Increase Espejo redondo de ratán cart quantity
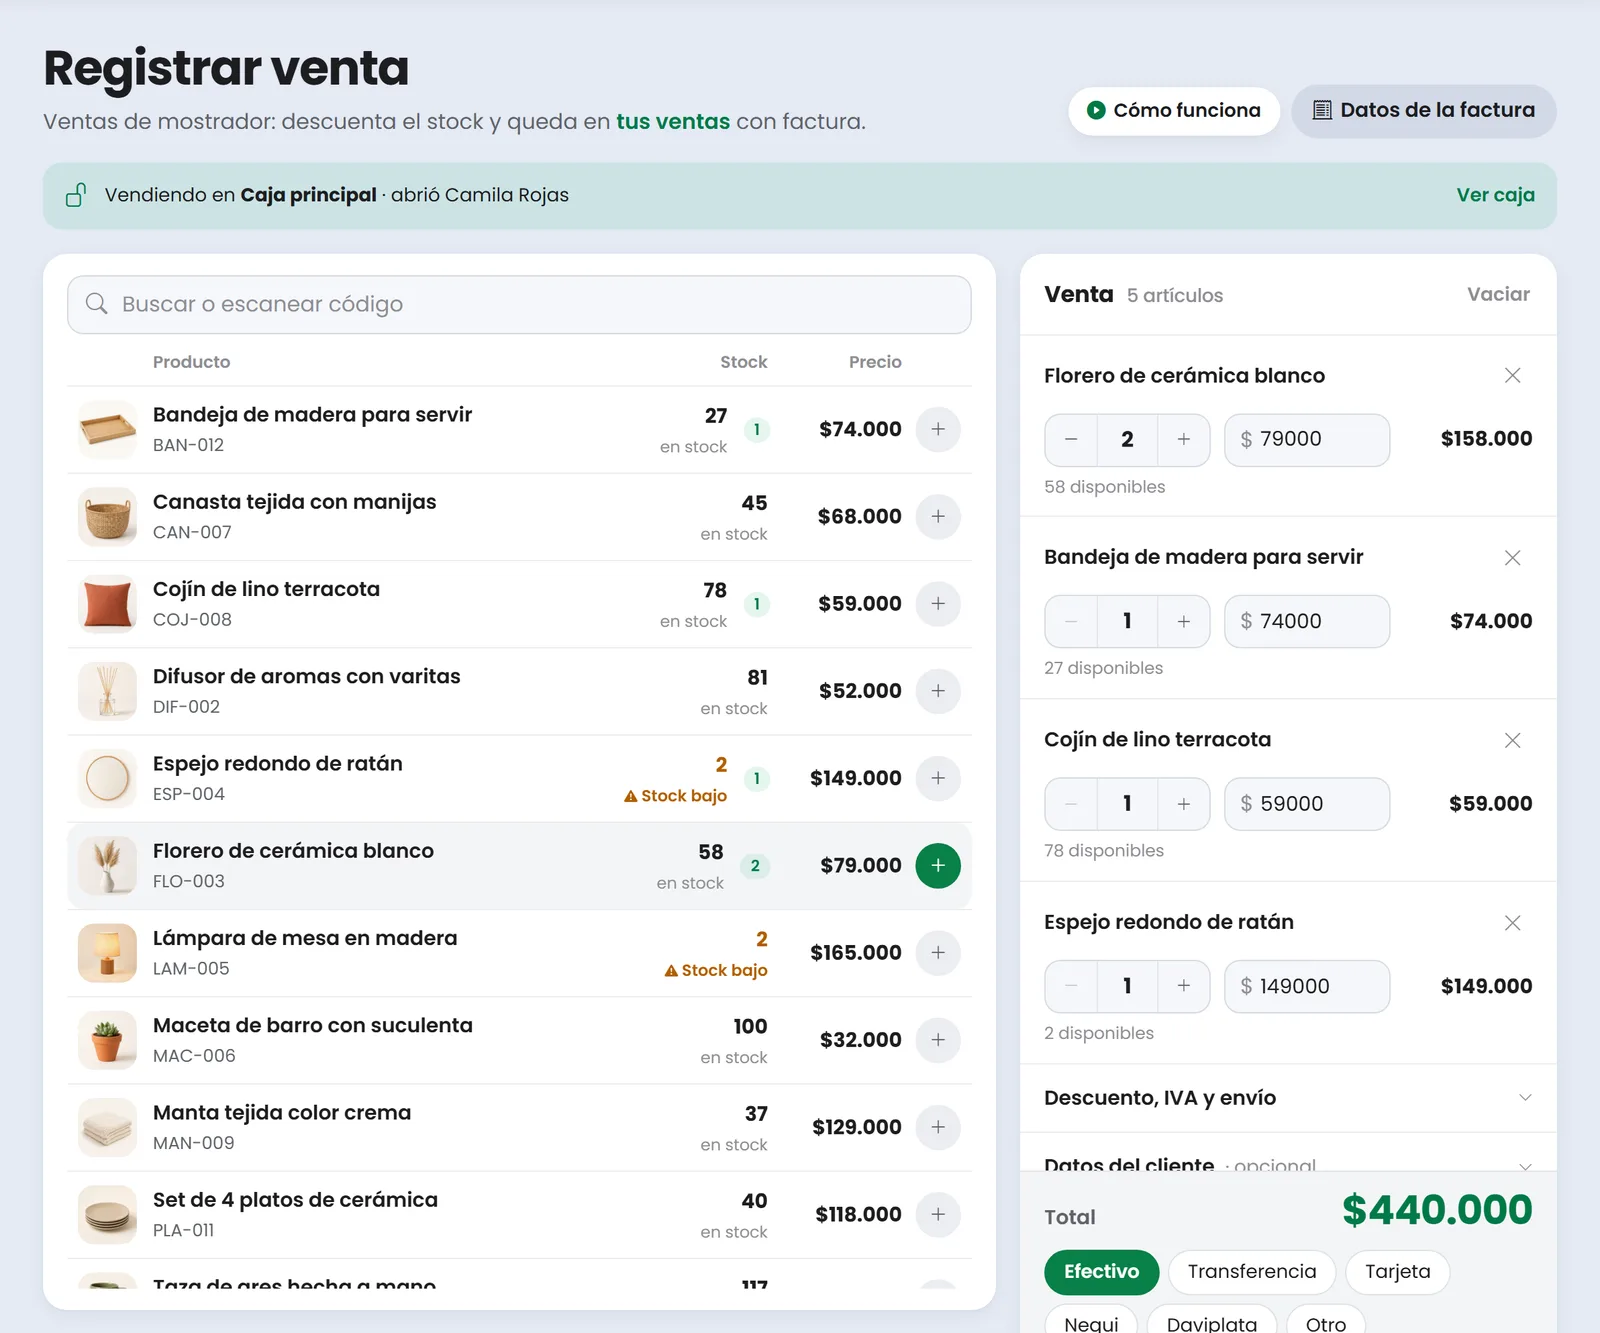This screenshot has width=1600, height=1333. 1184,986
